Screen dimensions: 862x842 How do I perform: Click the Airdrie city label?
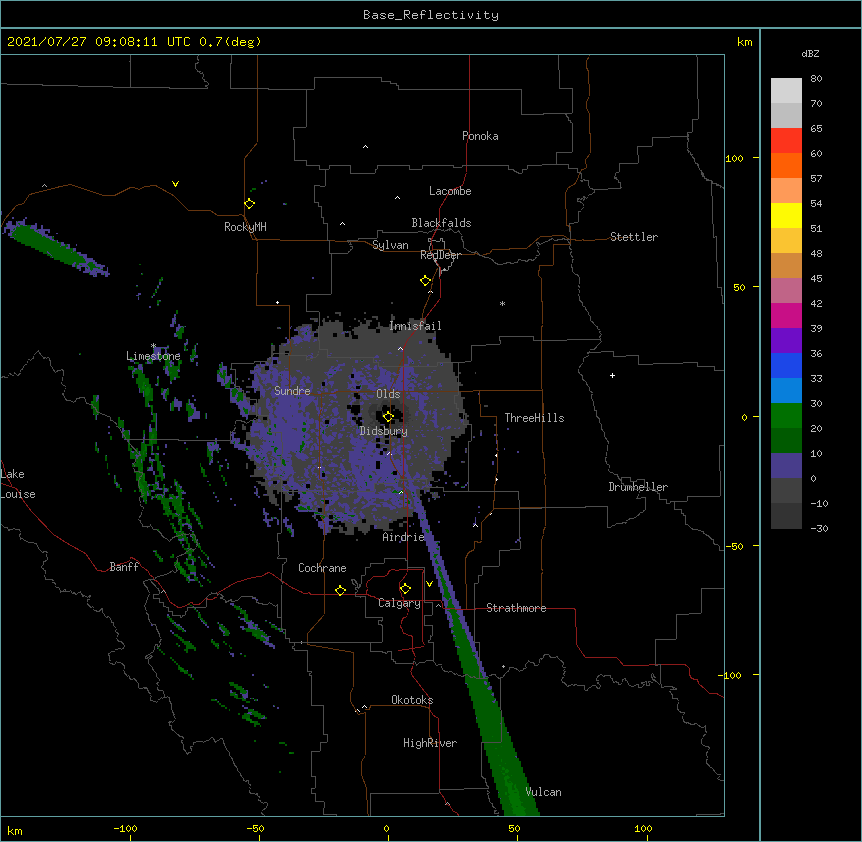(x=404, y=537)
